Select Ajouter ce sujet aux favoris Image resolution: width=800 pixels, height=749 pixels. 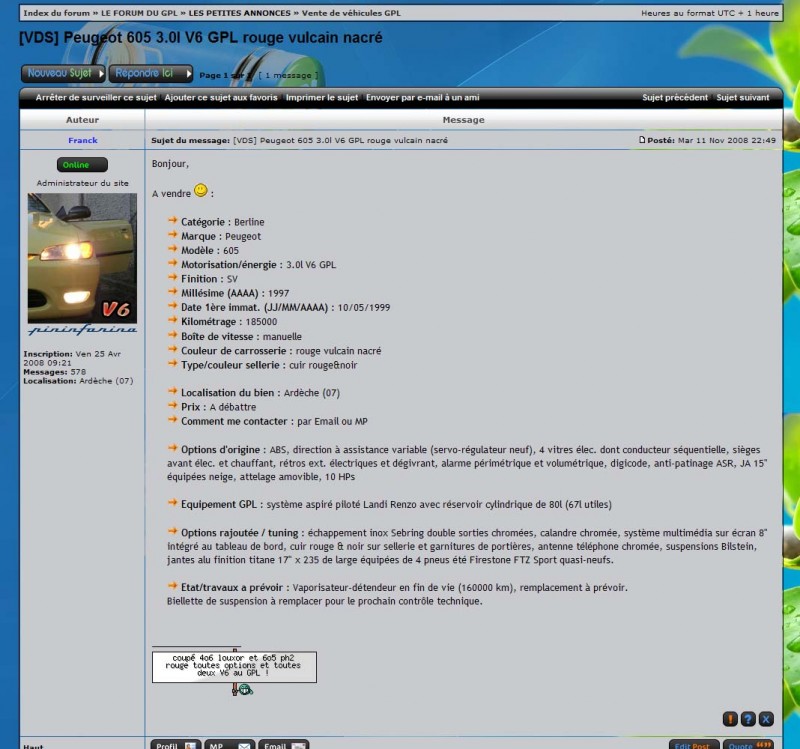(x=221, y=98)
